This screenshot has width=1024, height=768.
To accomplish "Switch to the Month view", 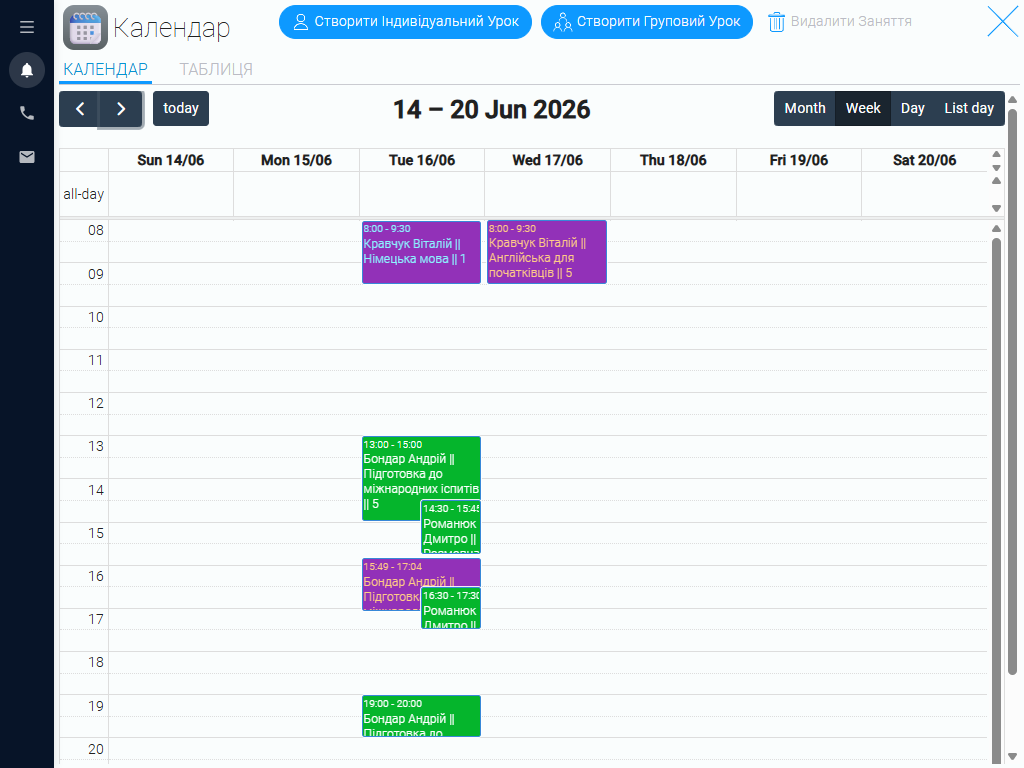I will tap(805, 108).
